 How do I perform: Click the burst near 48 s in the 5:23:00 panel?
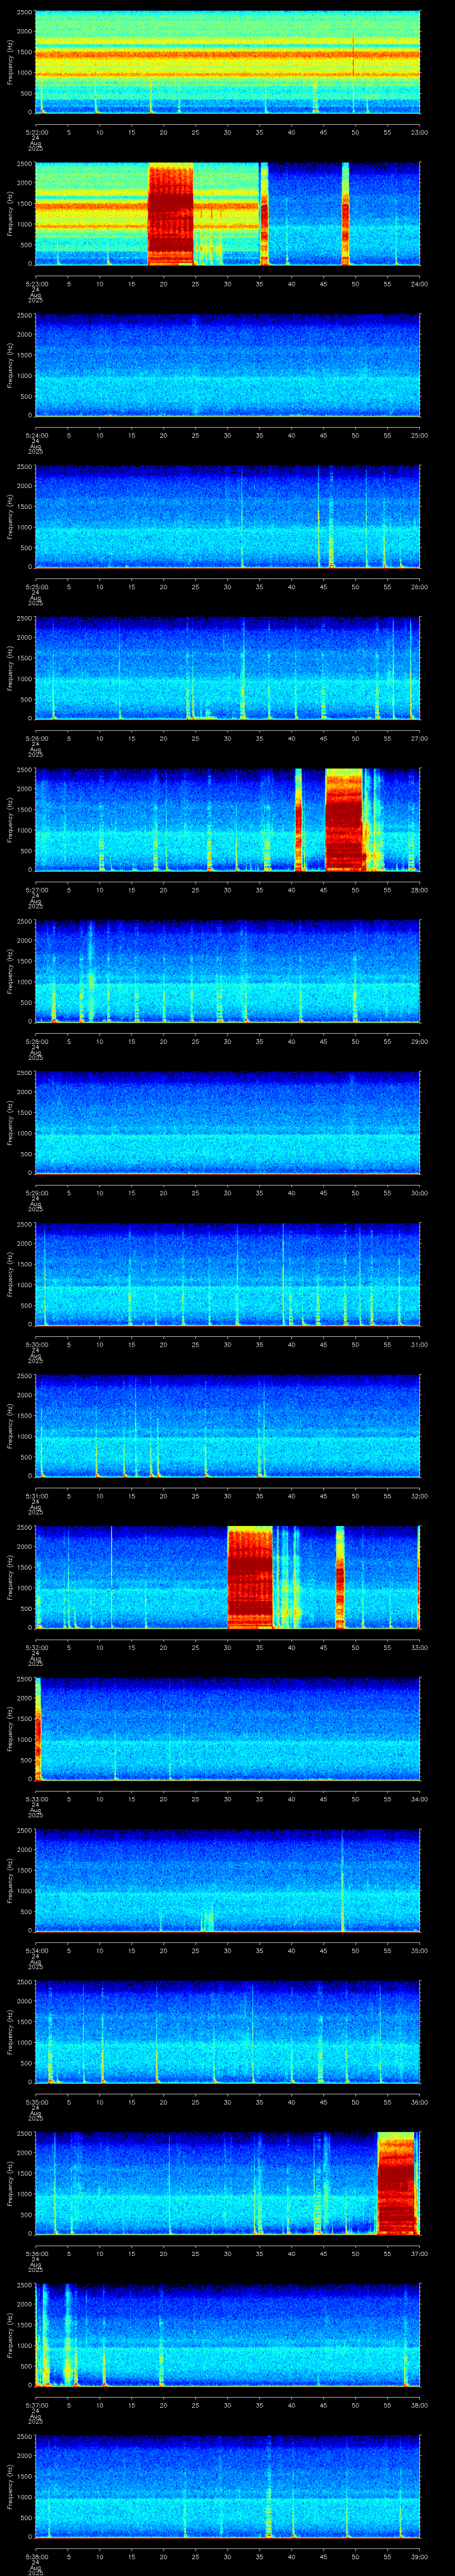point(345,214)
